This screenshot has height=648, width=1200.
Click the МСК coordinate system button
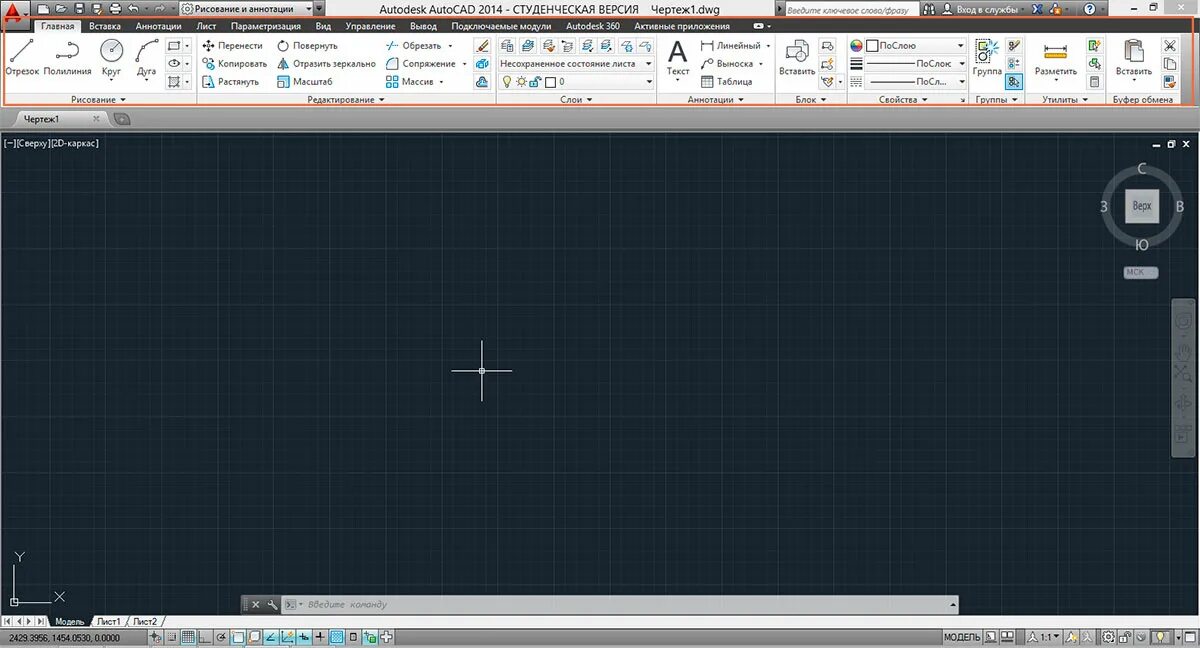tap(1140, 272)
